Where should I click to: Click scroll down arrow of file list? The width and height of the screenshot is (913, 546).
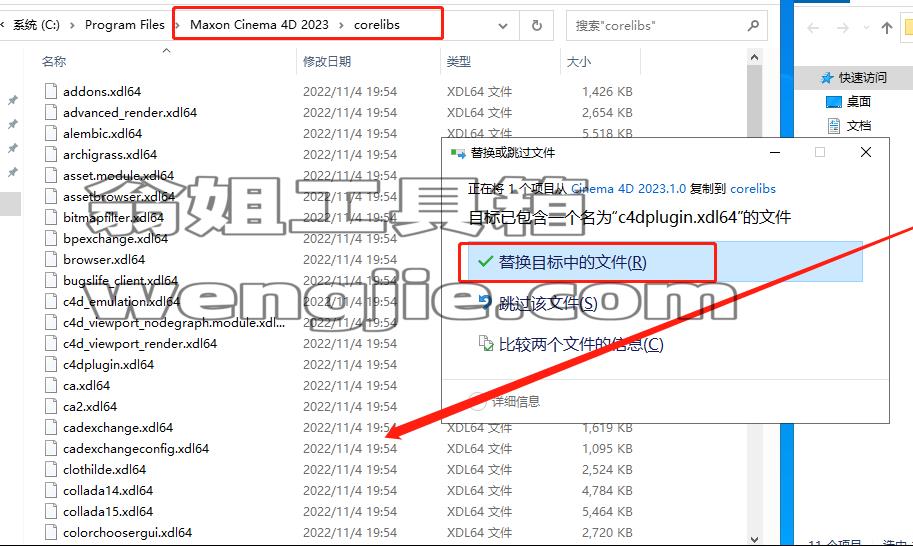[754, 538]
